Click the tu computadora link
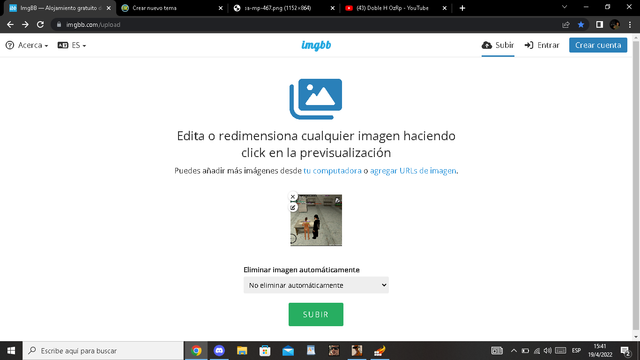This screenshot has width=640, height=360. tap(332, 171)
